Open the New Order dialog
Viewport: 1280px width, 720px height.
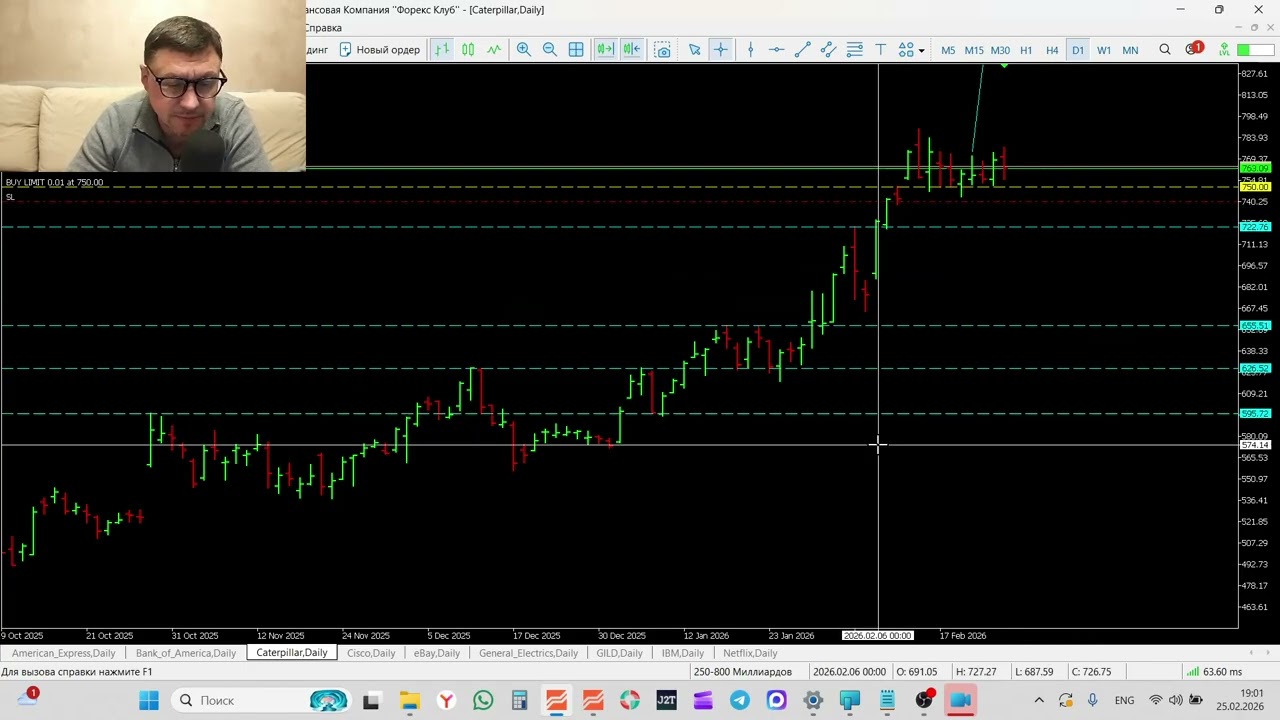coord(379,50)
